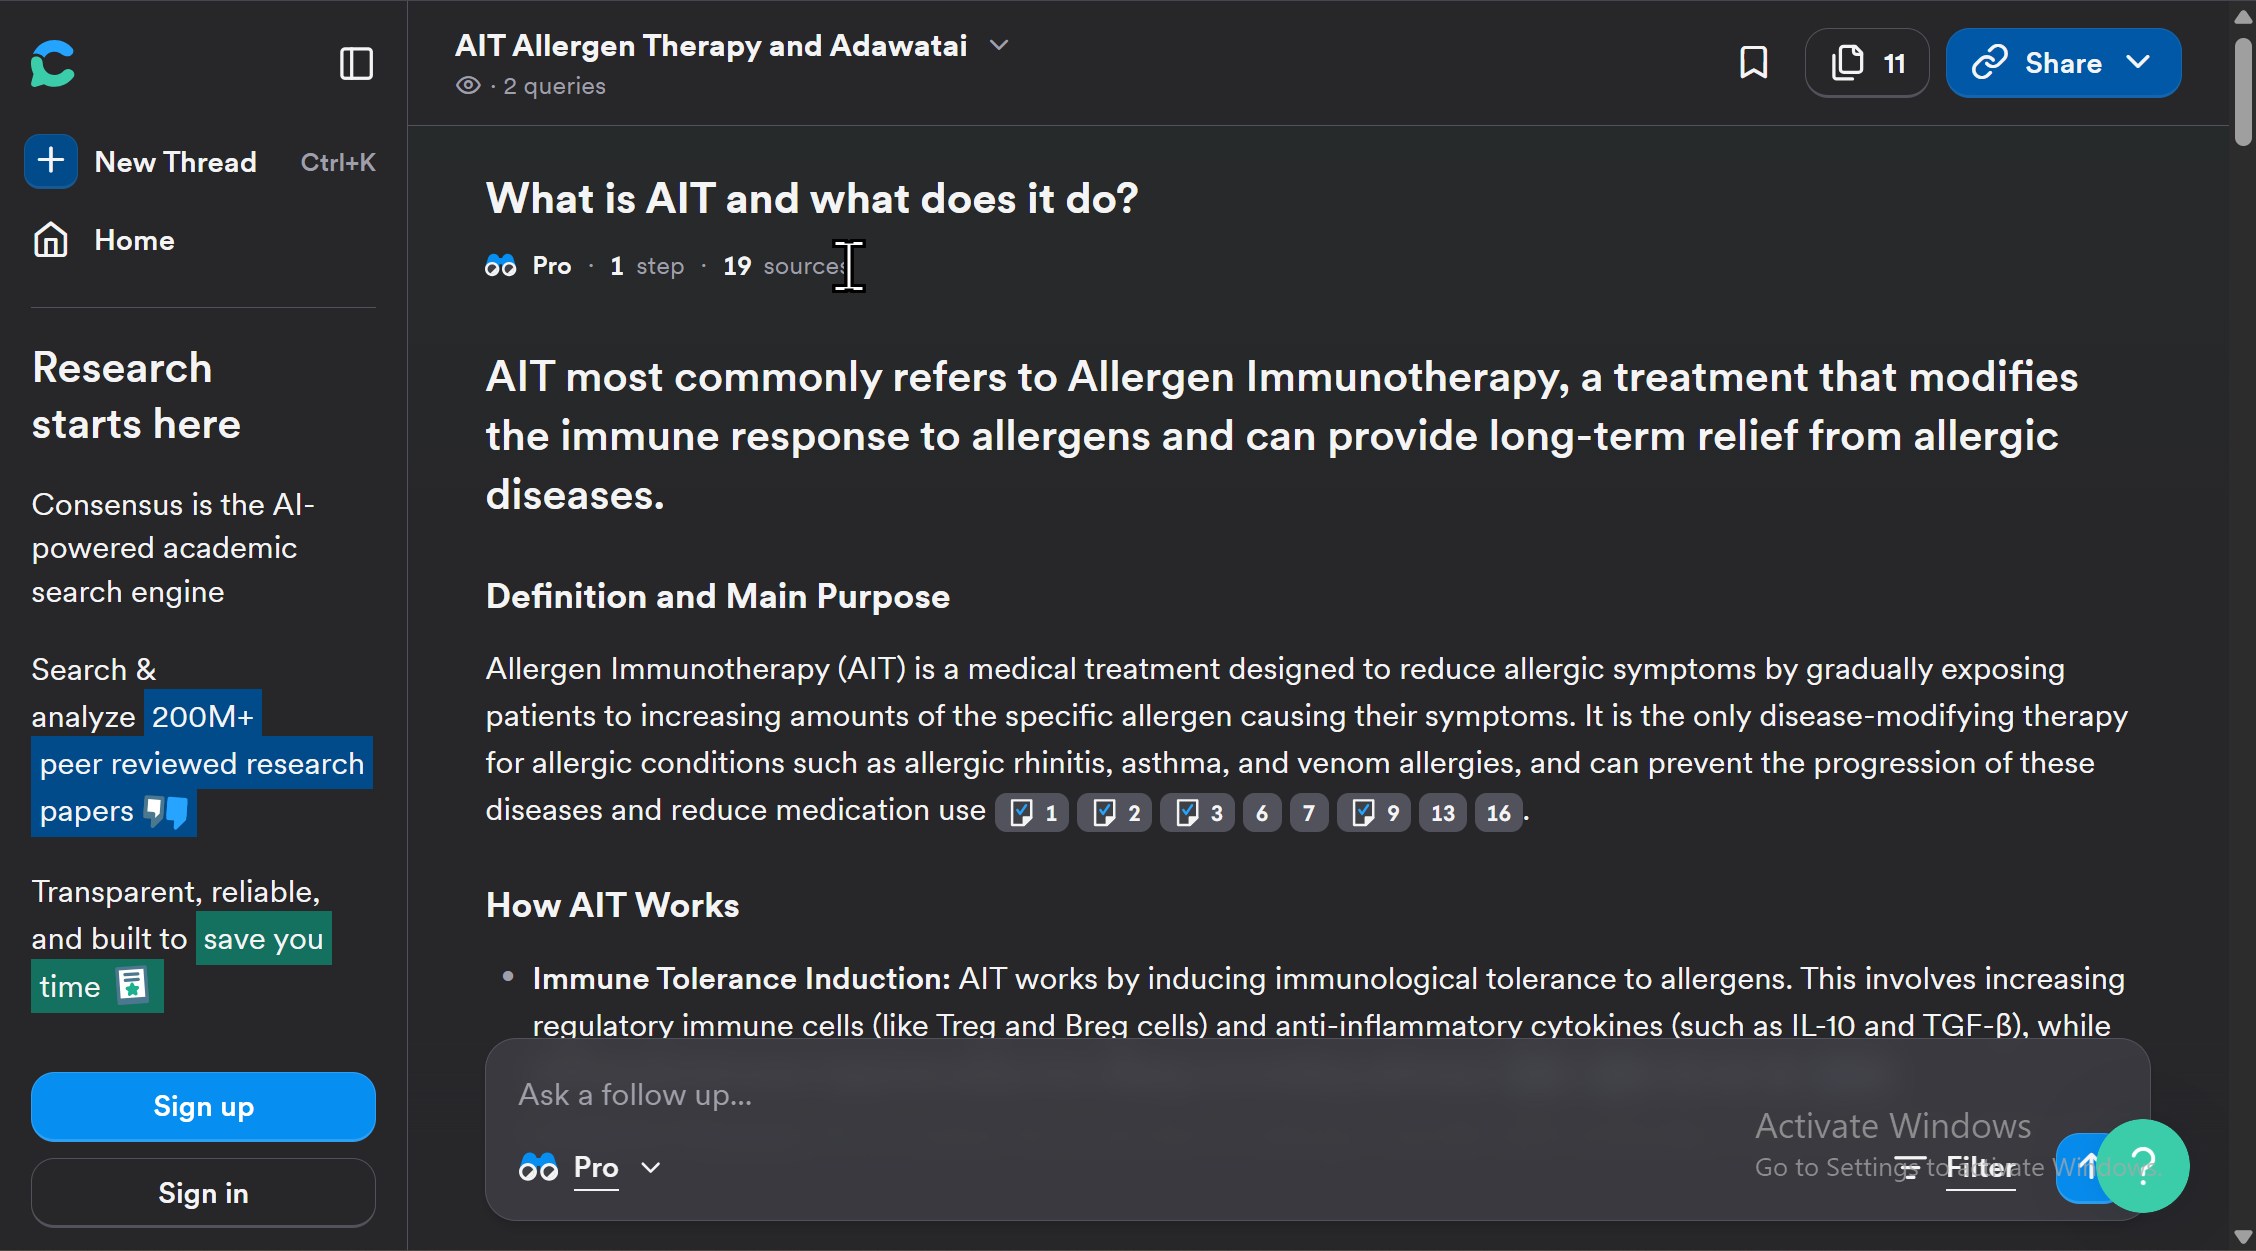Open citation source 9 badge
2256x1251 pixels.
click(1374, 813)
